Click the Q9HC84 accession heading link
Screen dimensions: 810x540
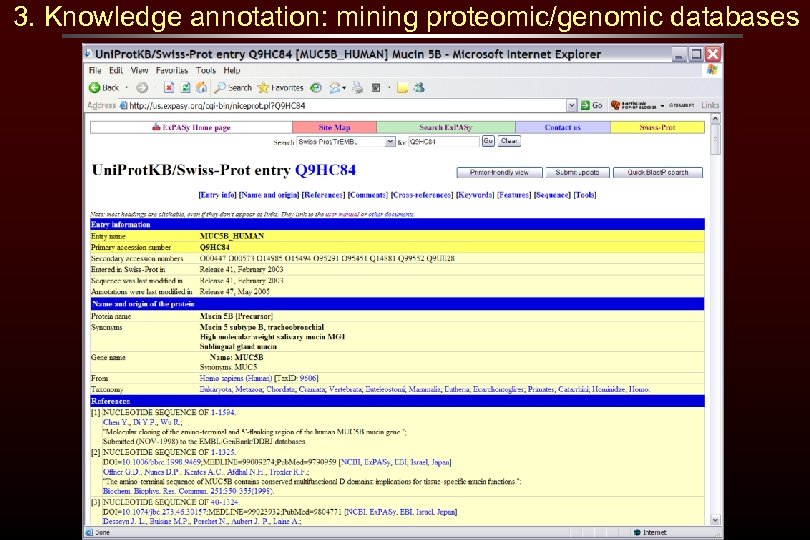coord(325,171)
